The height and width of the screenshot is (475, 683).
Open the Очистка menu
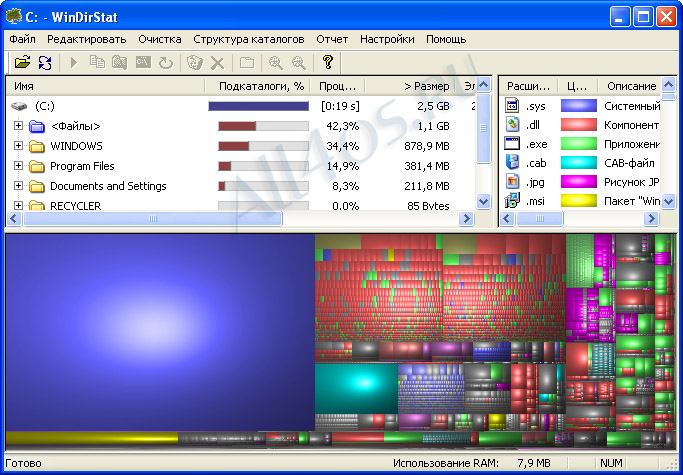point(160,39)
